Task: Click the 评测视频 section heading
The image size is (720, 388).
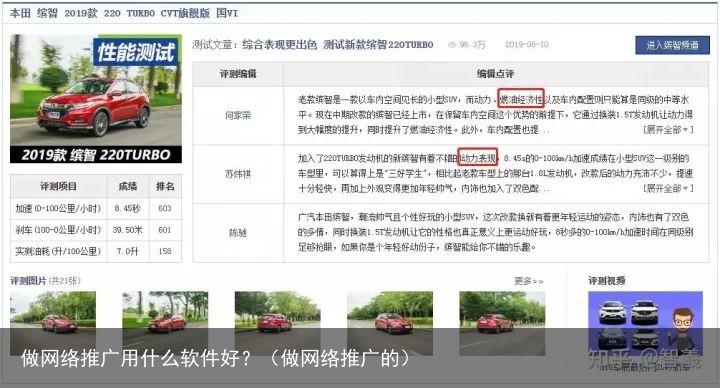Action: coord(607,281)
